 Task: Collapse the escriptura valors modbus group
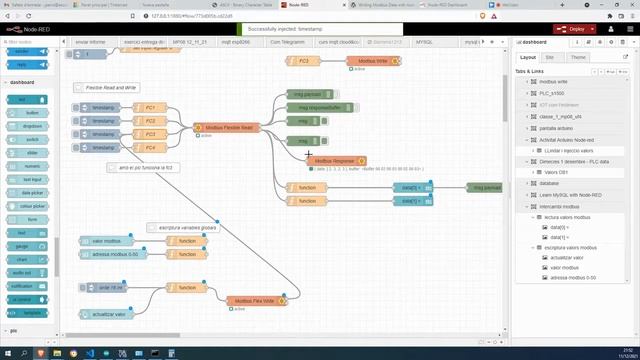coord(533,248)
